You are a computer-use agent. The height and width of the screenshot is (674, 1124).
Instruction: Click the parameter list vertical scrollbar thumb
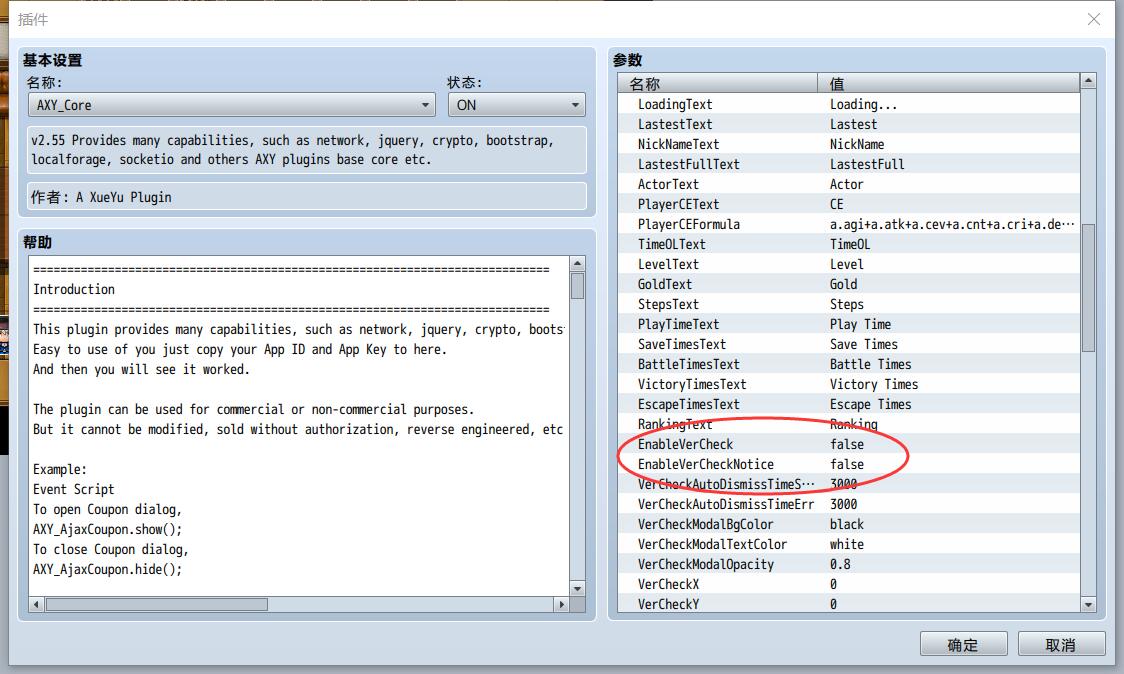pos(1088,288)
